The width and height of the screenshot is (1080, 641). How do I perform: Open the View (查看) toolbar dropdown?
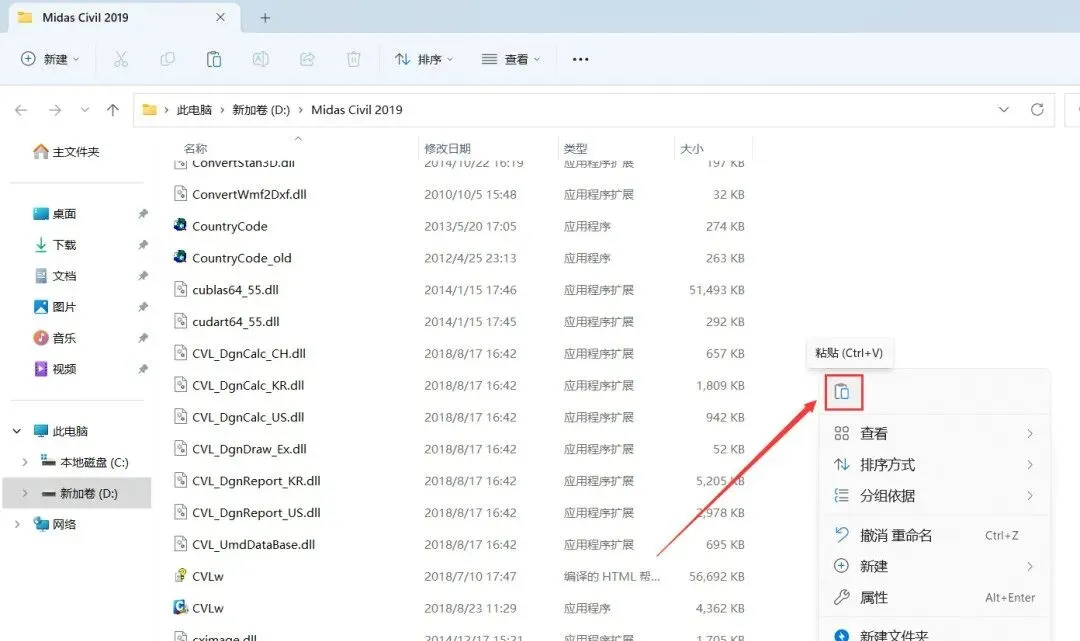point(510,59)
